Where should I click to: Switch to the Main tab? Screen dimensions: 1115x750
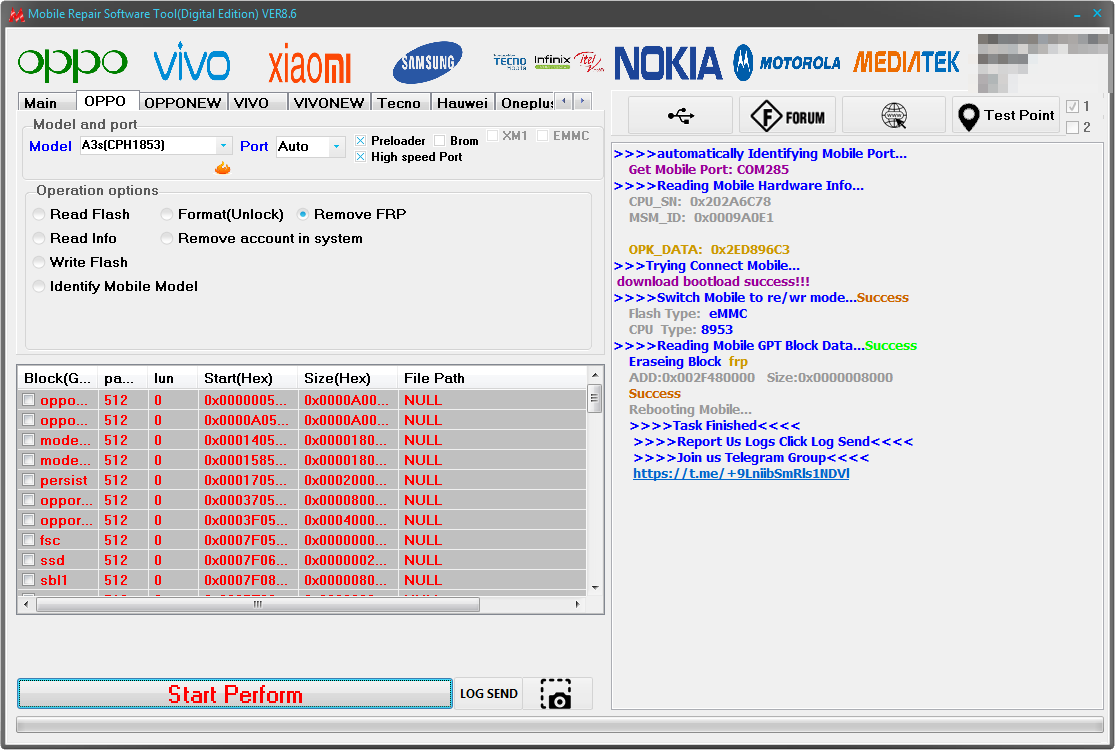click(47, 102)
